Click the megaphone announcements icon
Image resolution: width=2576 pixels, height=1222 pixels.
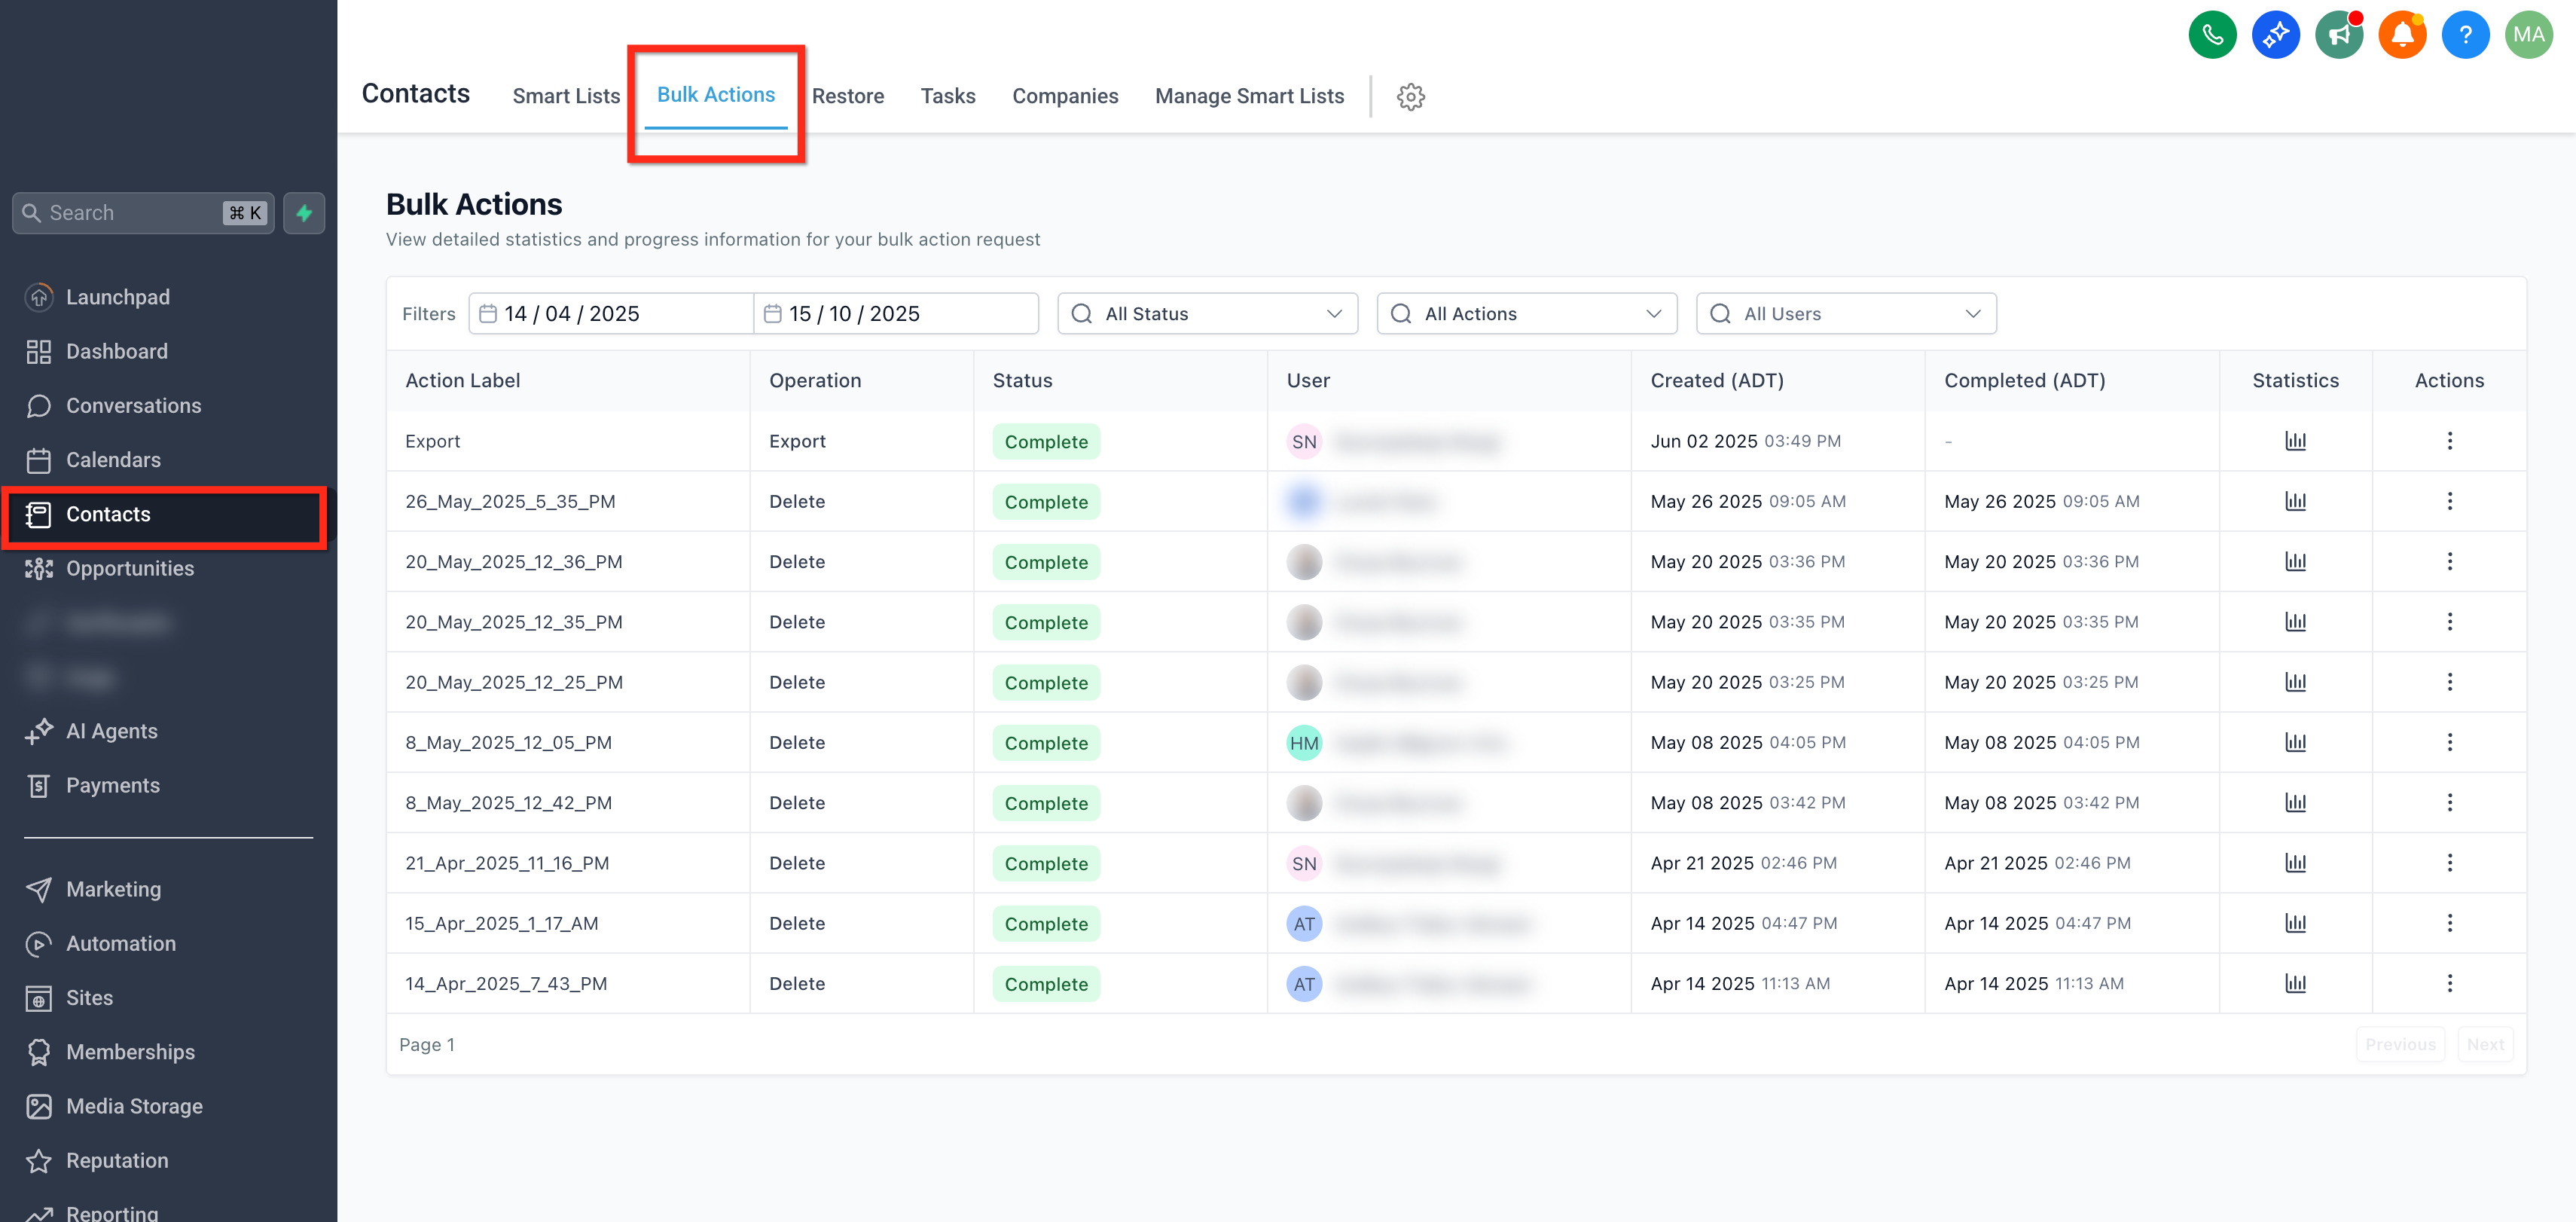[2339, 35]
